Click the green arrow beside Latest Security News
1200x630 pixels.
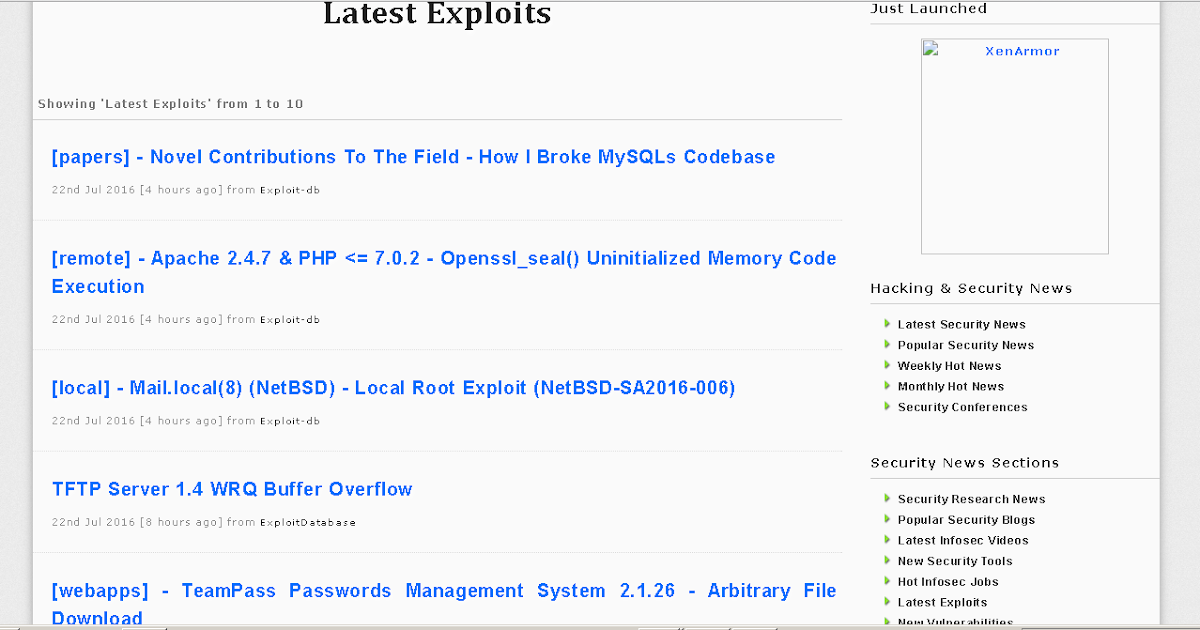(x=887, y=324)
